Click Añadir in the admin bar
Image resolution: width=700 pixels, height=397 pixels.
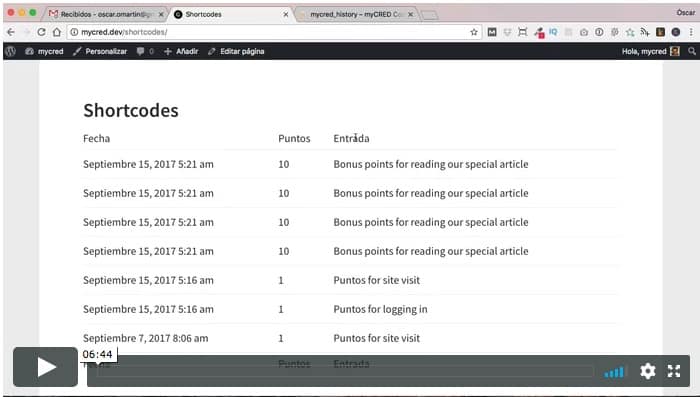pyautogui.click(x=181, y=51)
